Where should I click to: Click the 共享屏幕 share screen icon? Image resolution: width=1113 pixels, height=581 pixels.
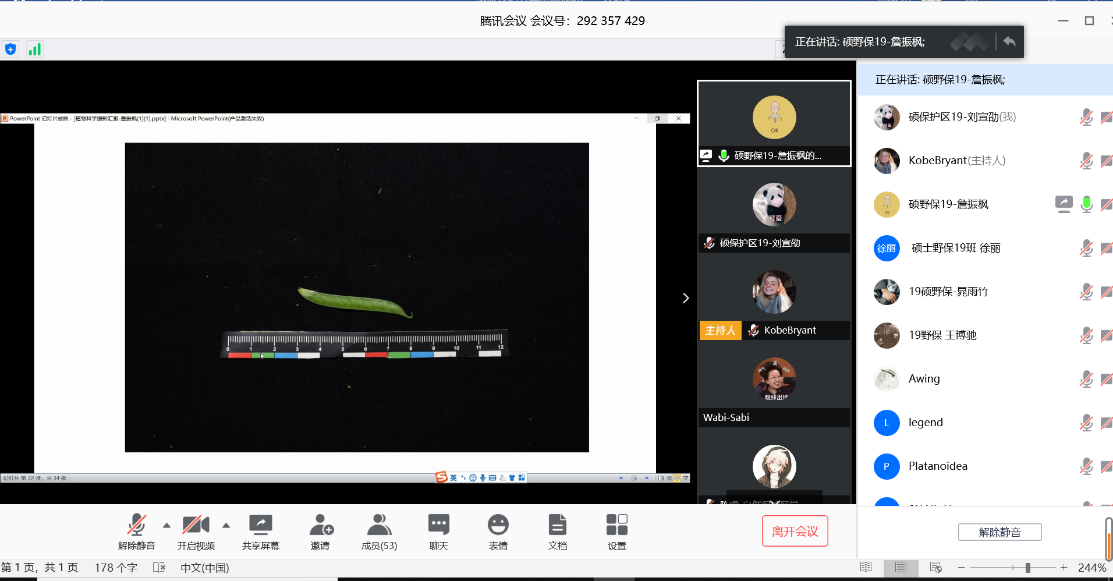[x=260, y=524]
